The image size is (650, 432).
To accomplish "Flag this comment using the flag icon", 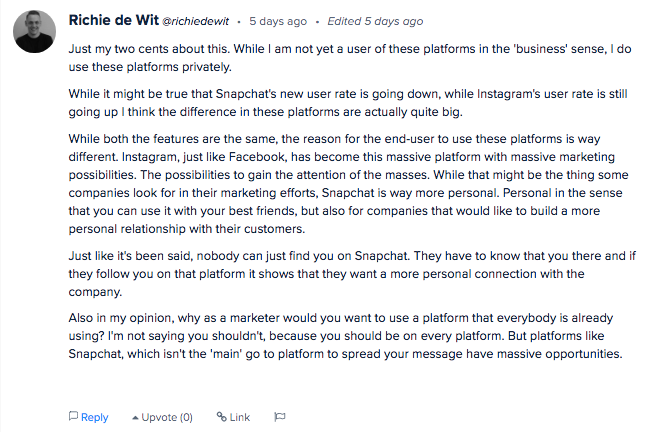I will [x=280, y=417].
